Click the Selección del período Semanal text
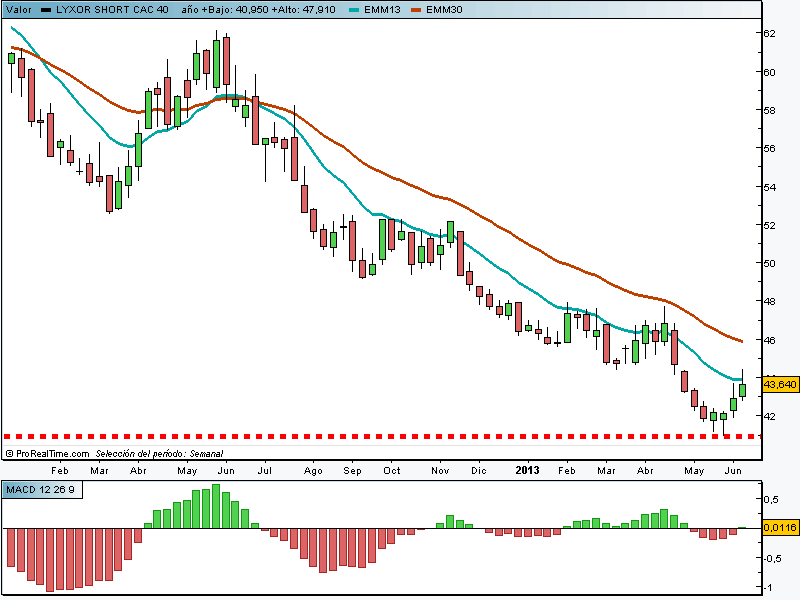 (159, 453)
